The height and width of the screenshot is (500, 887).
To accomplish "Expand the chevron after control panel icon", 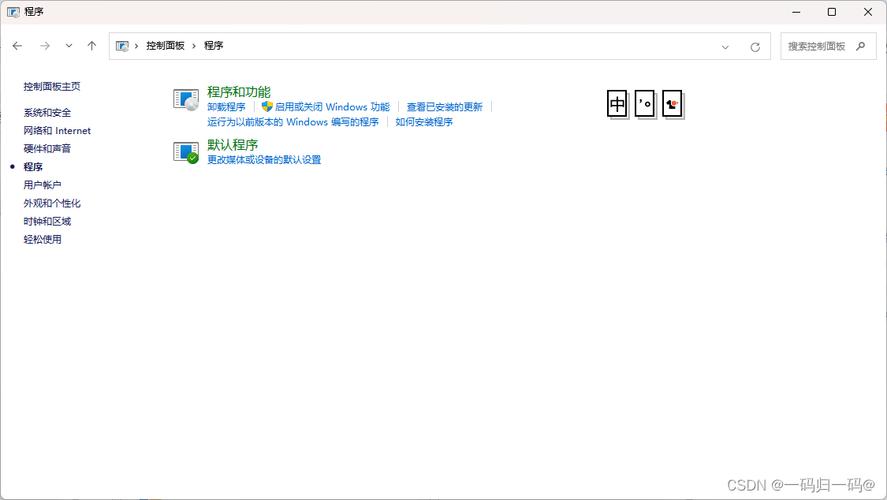I will pos(136,46).
